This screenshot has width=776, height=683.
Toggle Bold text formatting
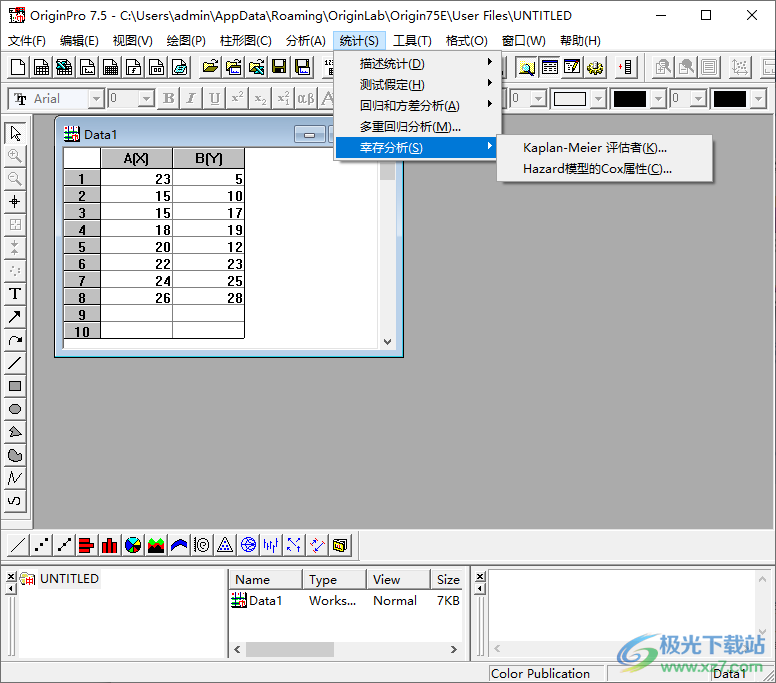click(169, 98)
